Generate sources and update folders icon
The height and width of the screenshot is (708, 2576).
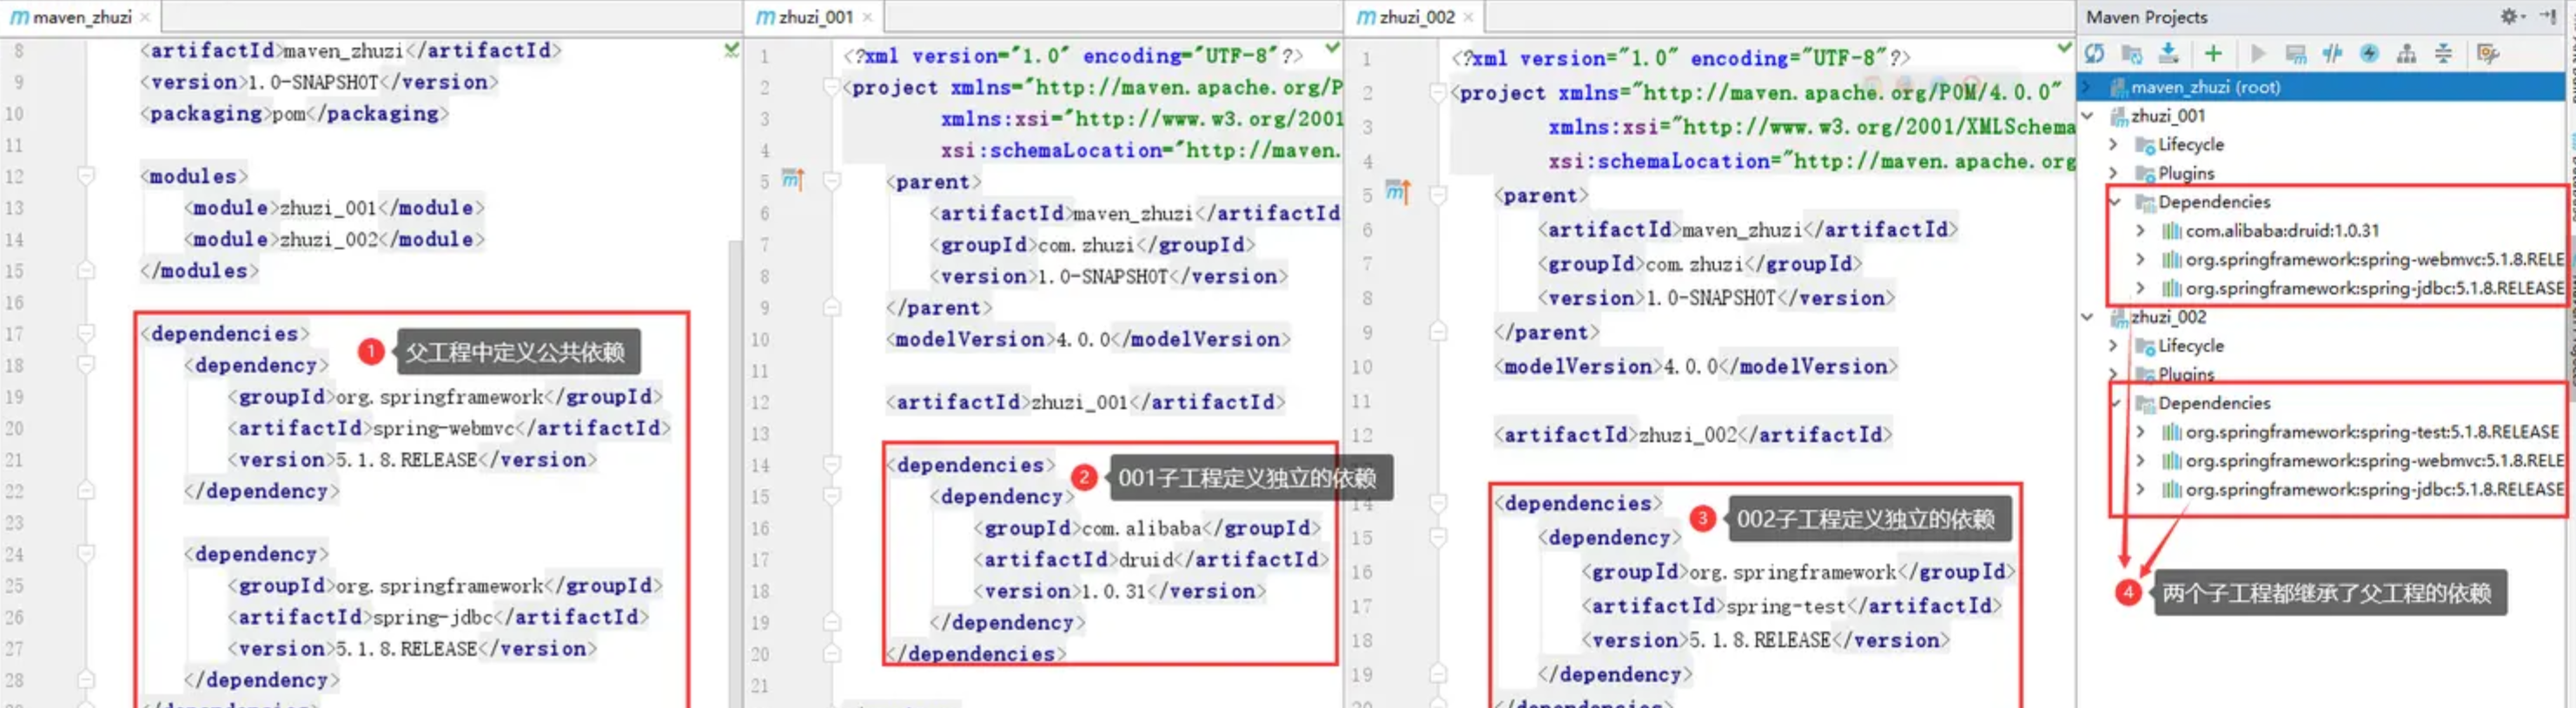2132,54
